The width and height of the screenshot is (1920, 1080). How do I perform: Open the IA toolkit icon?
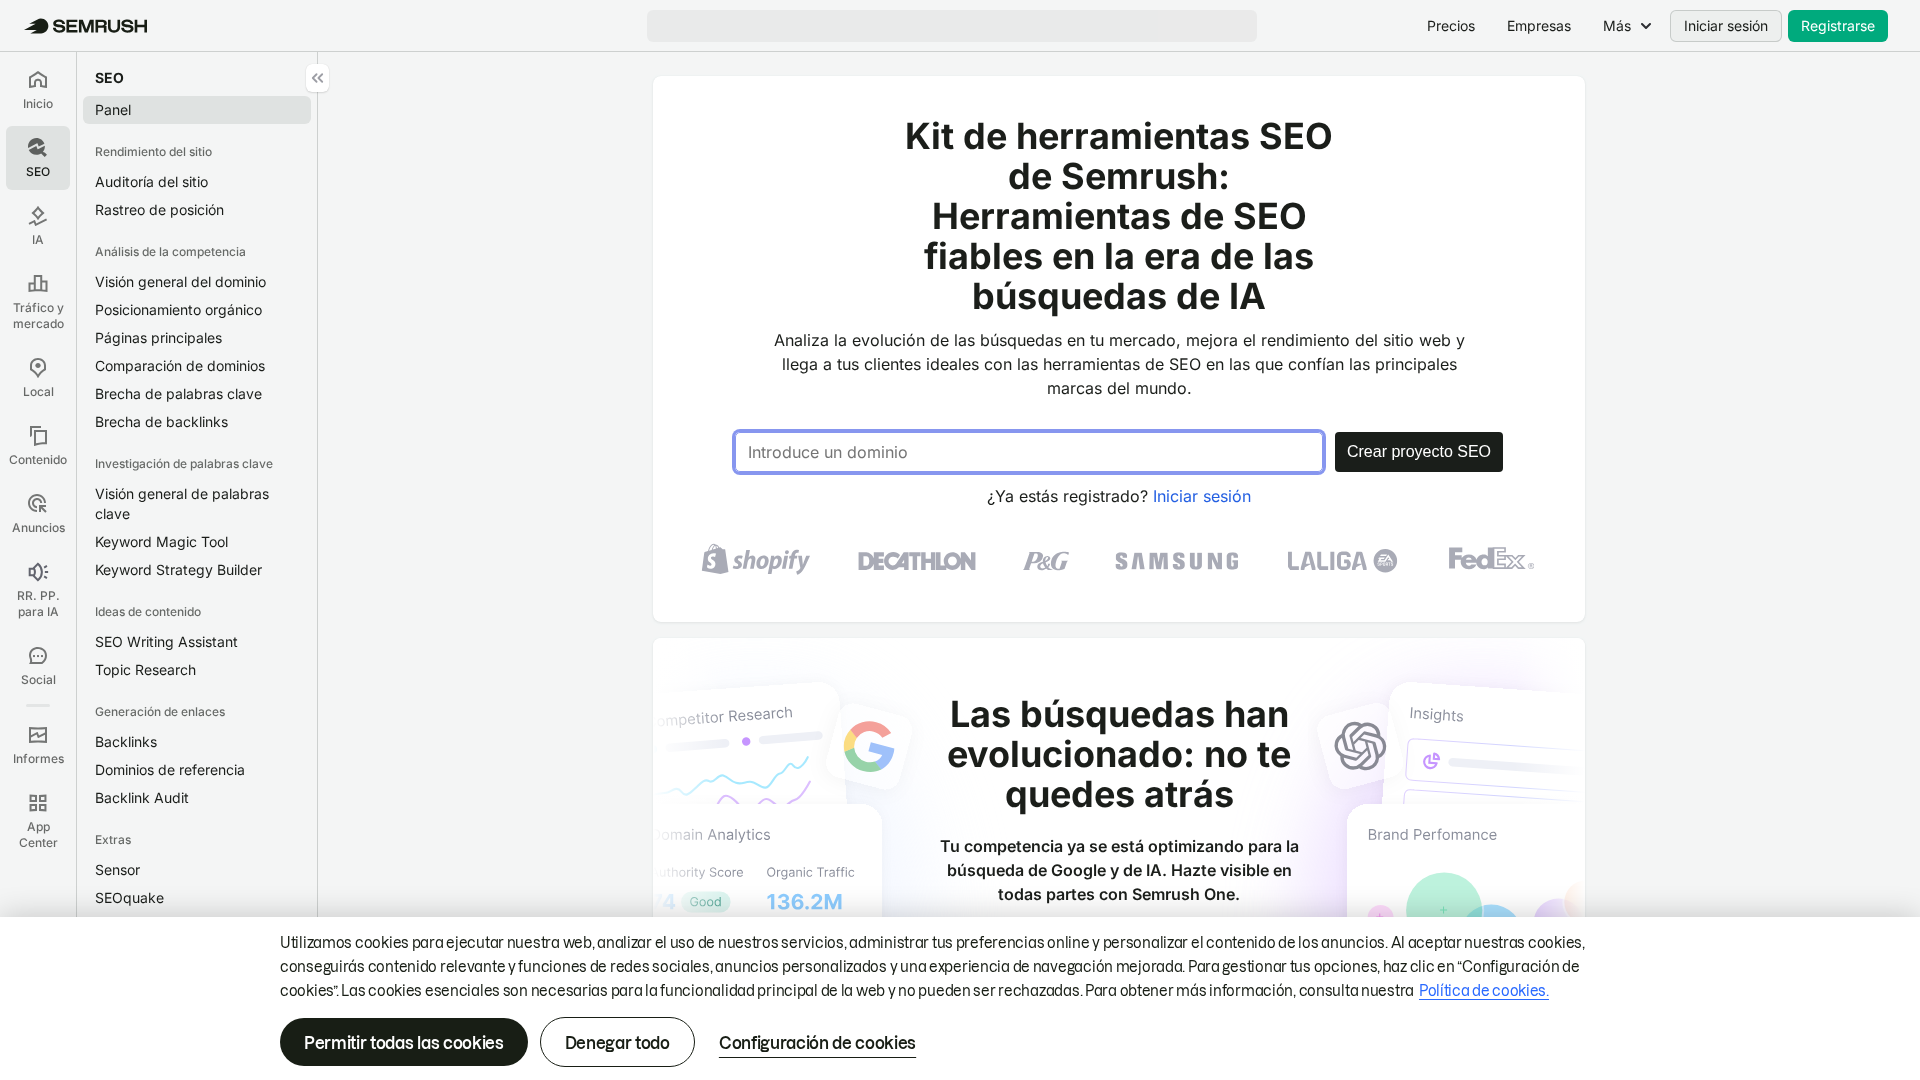tap(38, 226)
